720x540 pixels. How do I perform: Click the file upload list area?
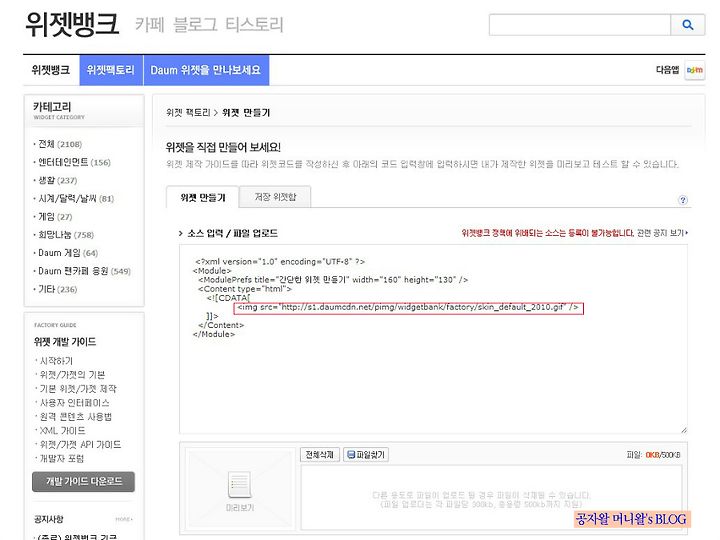tap(491, 497)
